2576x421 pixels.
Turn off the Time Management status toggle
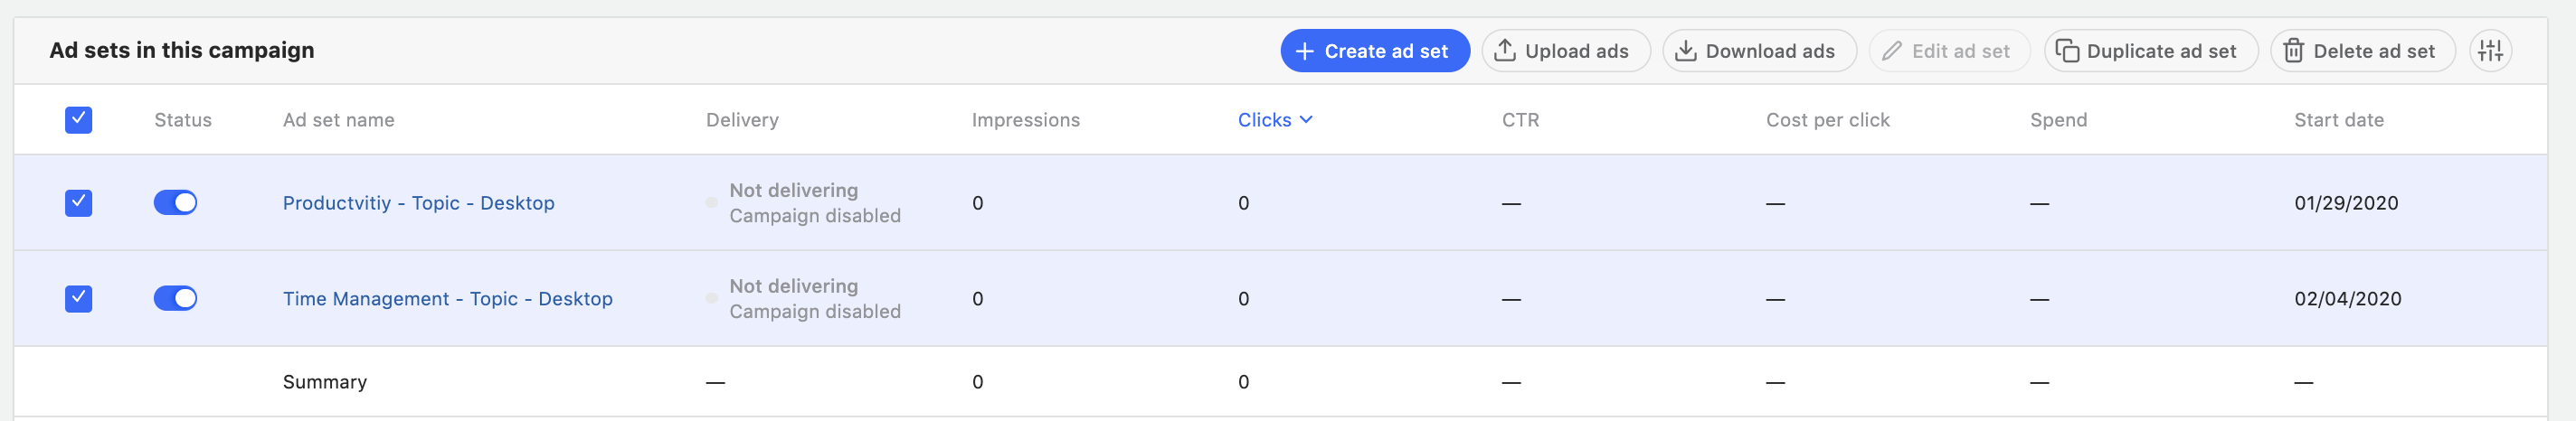click(x=175, y=299)
